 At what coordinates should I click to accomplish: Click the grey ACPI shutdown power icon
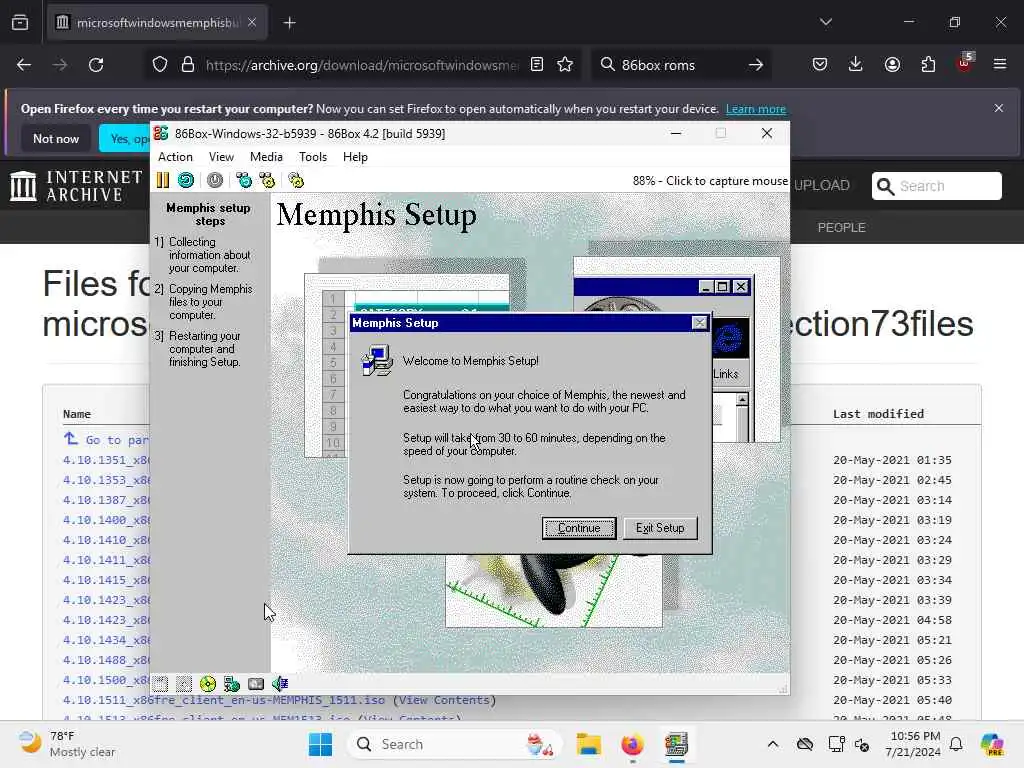(x=215, y=180)
